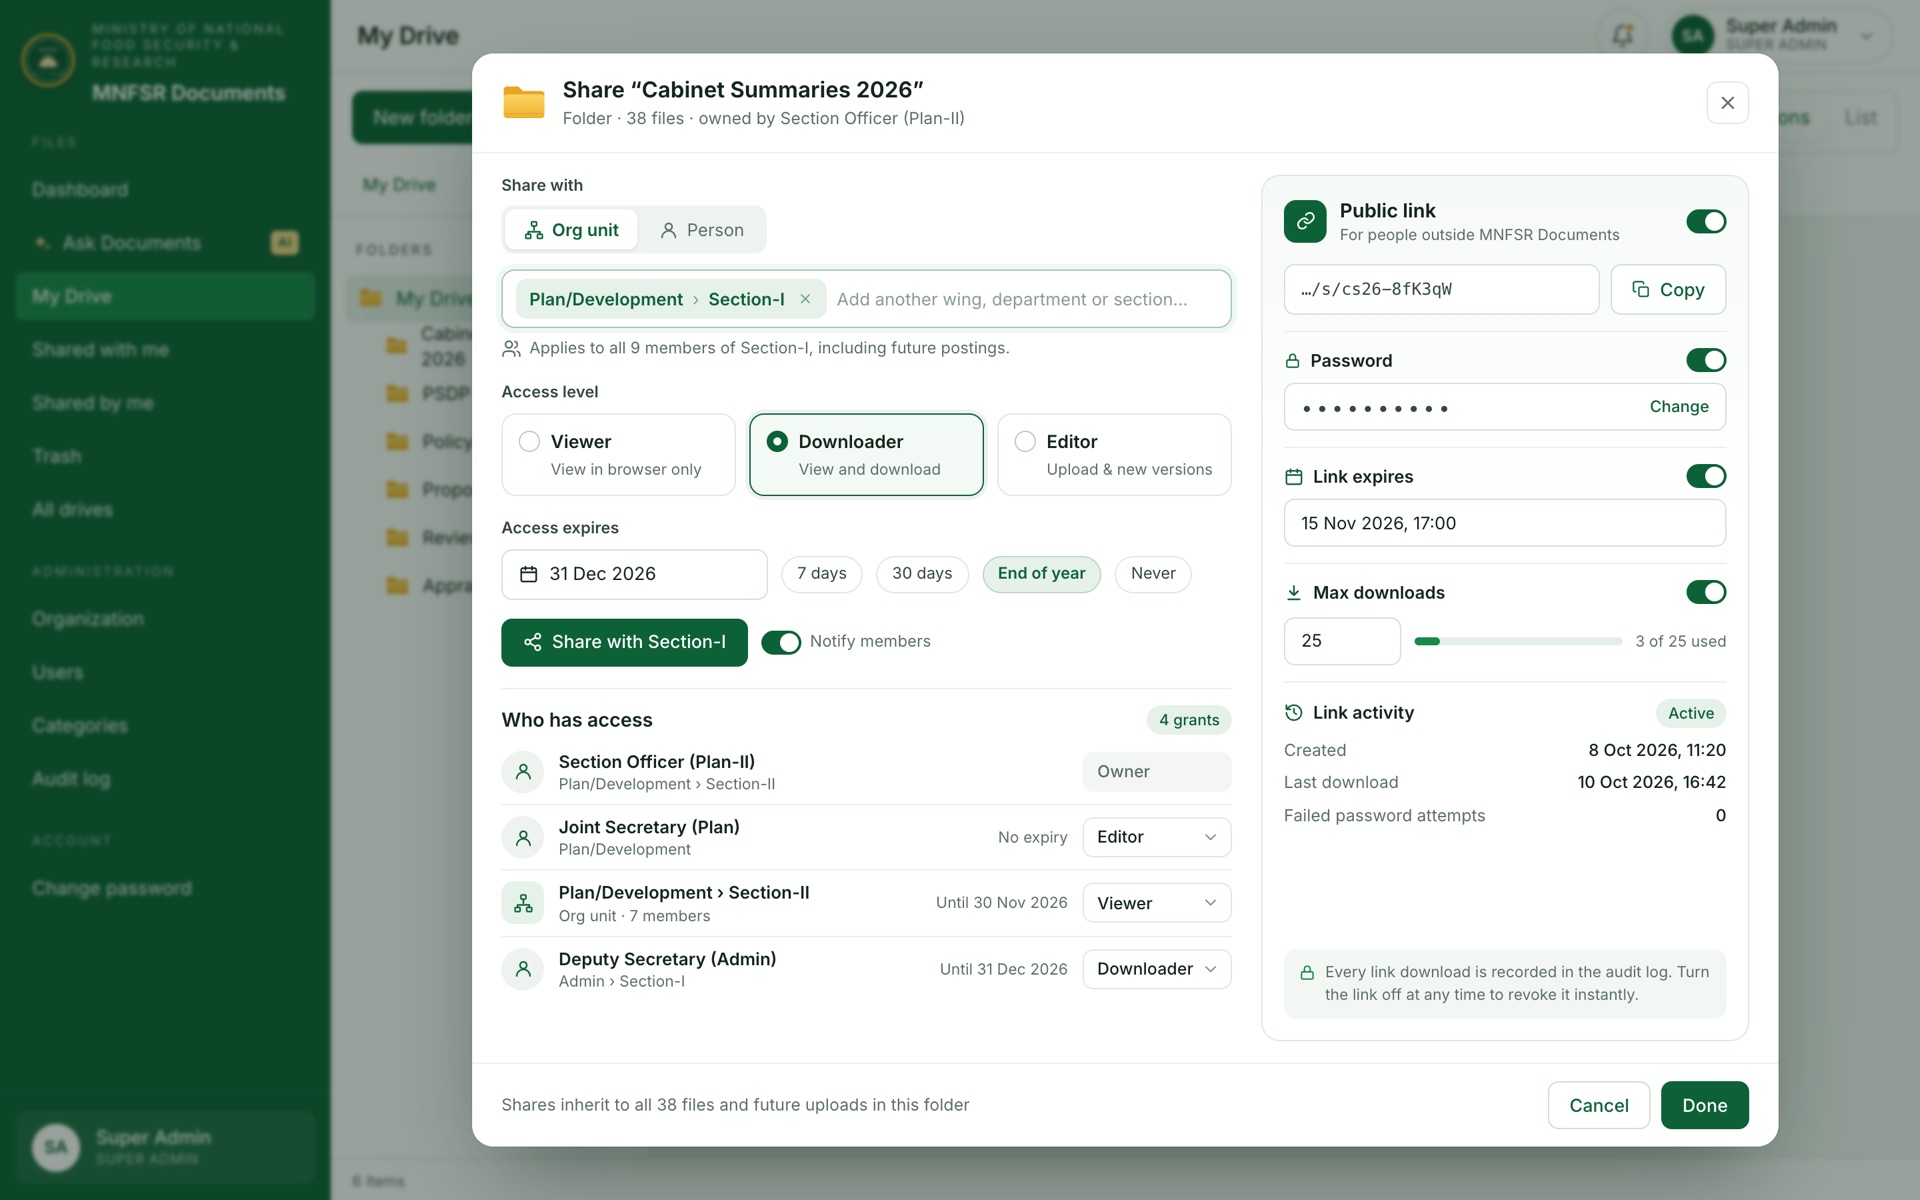This screenshot has width=1920, height=1200.
Task: Choose the 30 days expiry preset
Action: 922,574
